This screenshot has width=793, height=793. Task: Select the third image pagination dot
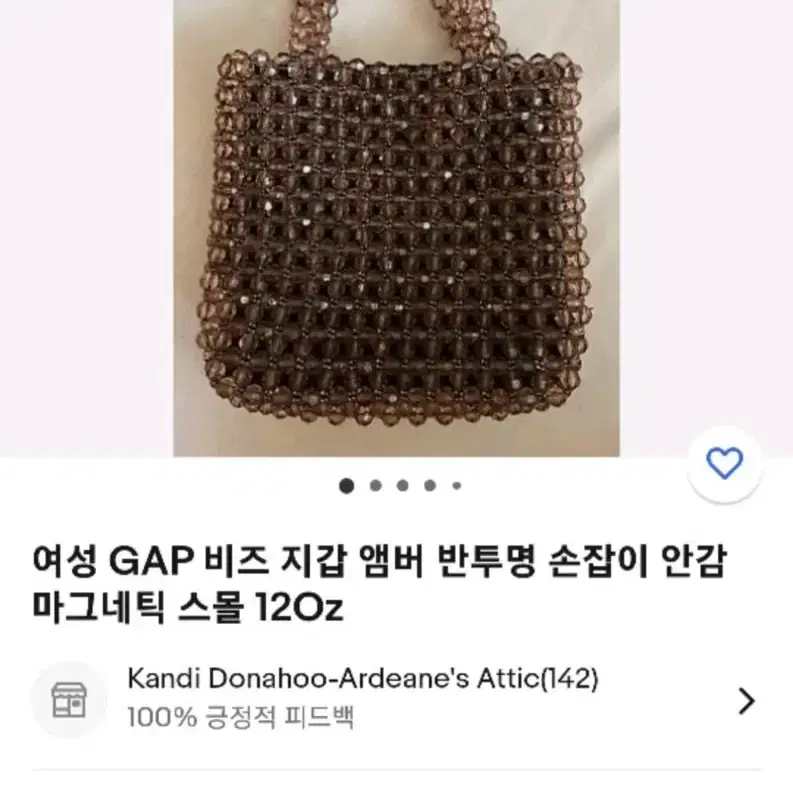pos(403,486)
